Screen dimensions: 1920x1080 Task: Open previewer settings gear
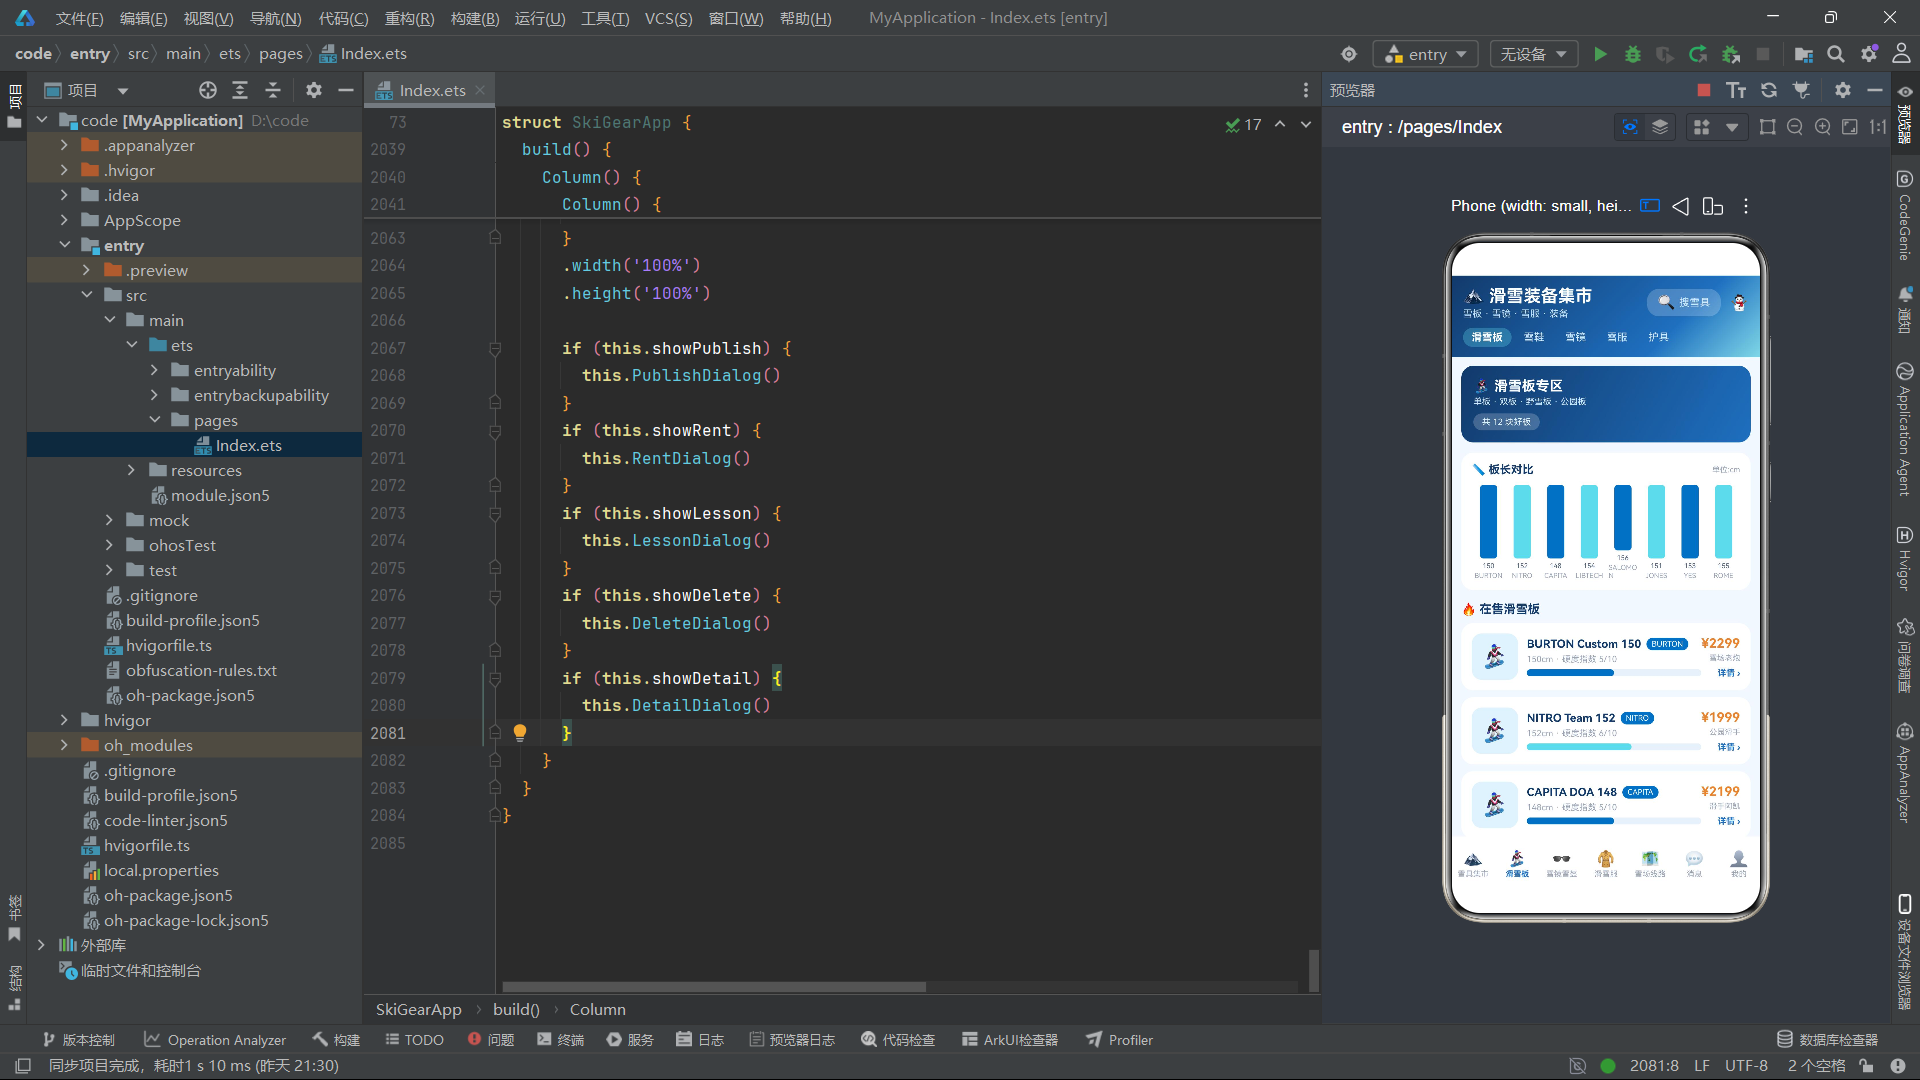[x=1843, y=90]
